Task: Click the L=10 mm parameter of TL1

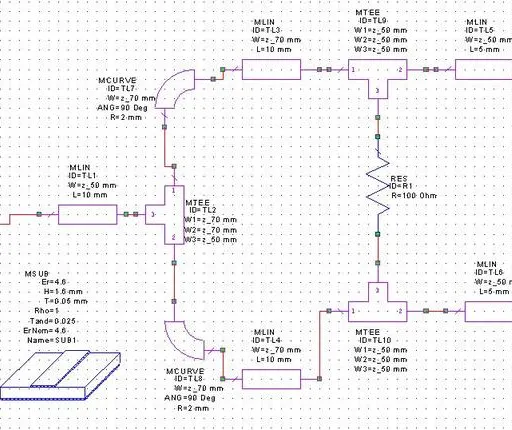Action: [90, 195]
